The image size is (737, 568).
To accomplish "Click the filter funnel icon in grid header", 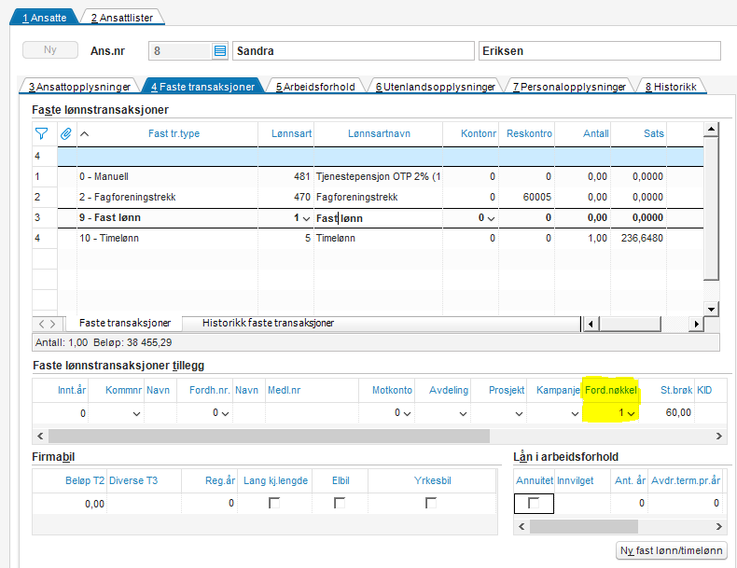I will 41,133.
